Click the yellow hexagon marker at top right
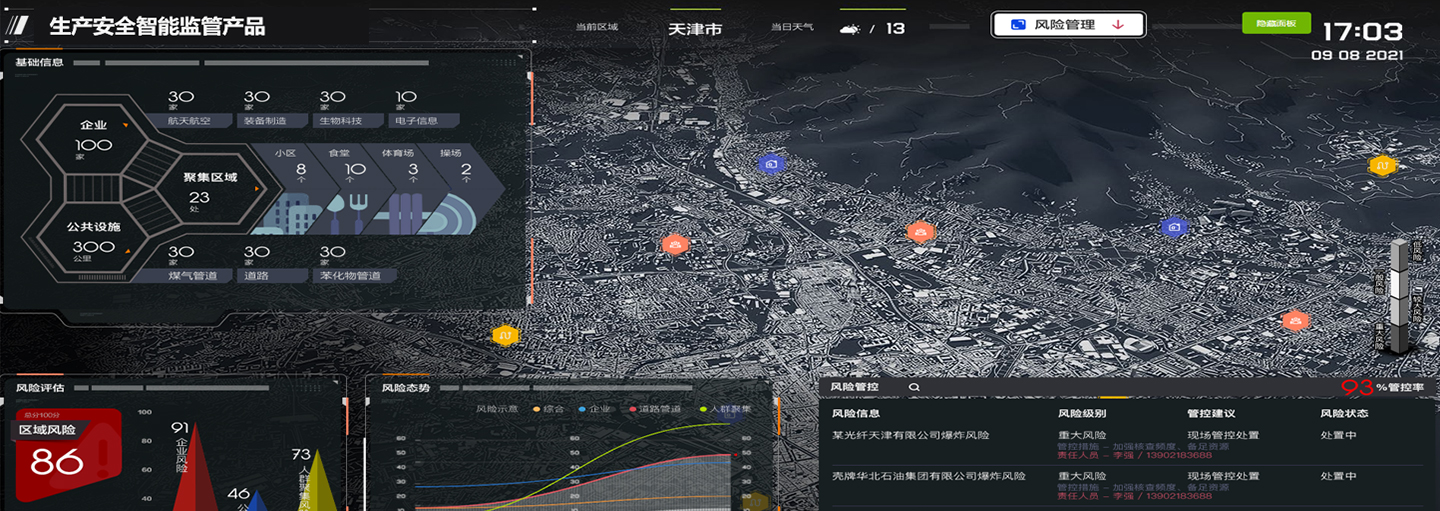This screenshot has width=1440, height=511. (x=1382, y=165)
